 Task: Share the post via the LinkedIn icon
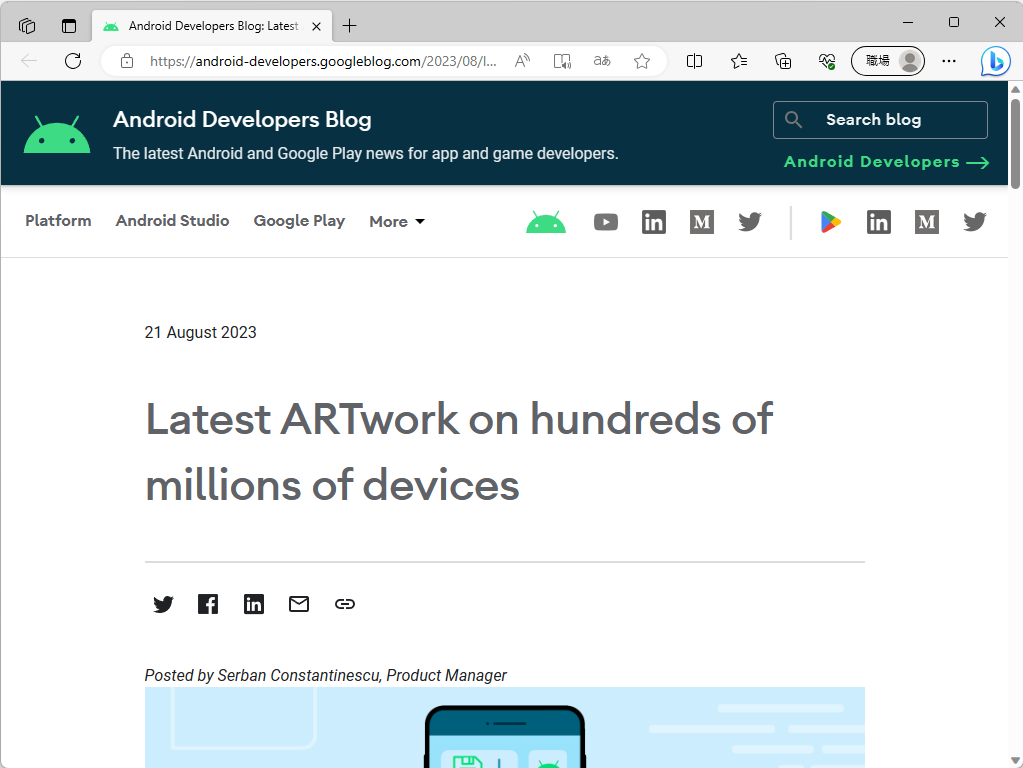pyautogui.click(x=253, y=604)
